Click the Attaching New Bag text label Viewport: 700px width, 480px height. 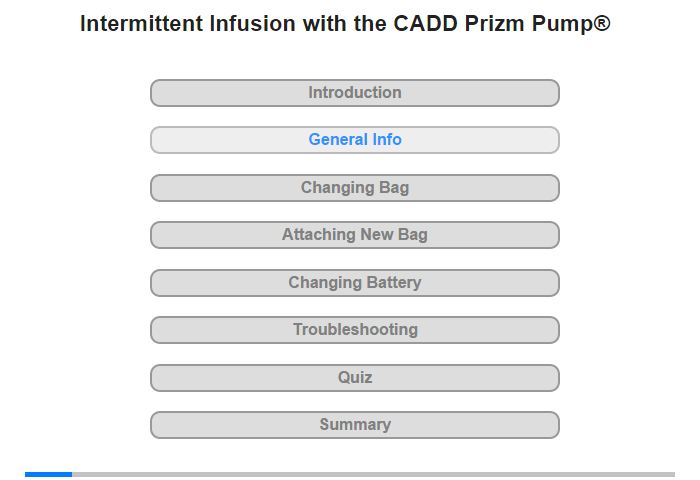pyautogui.click(x=355, y=234)
